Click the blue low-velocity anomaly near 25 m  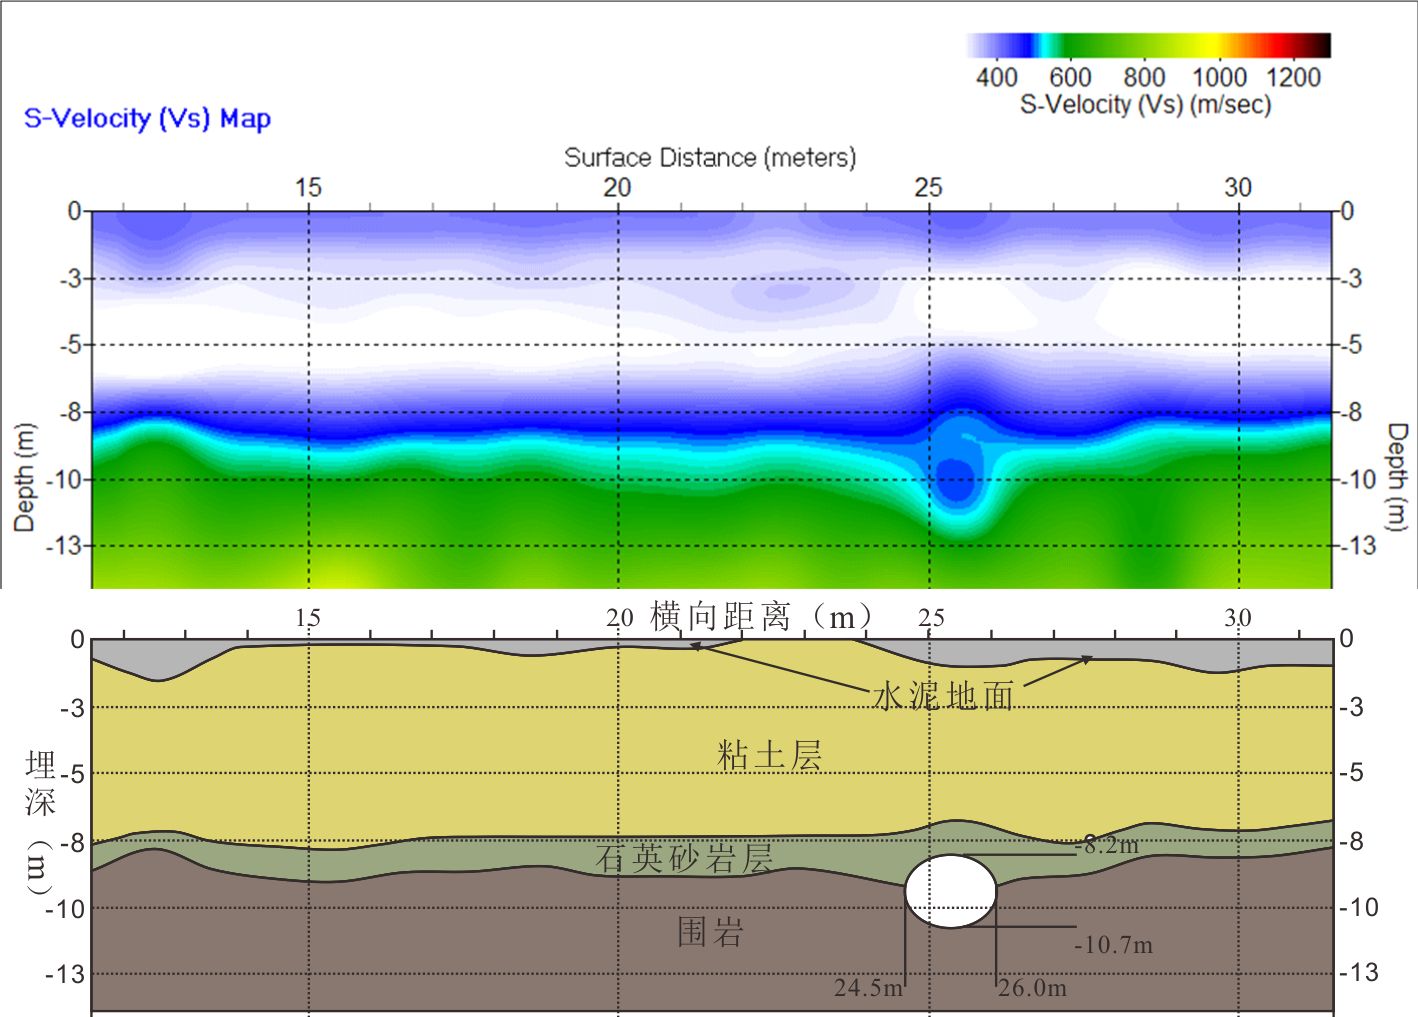point(957,473)
